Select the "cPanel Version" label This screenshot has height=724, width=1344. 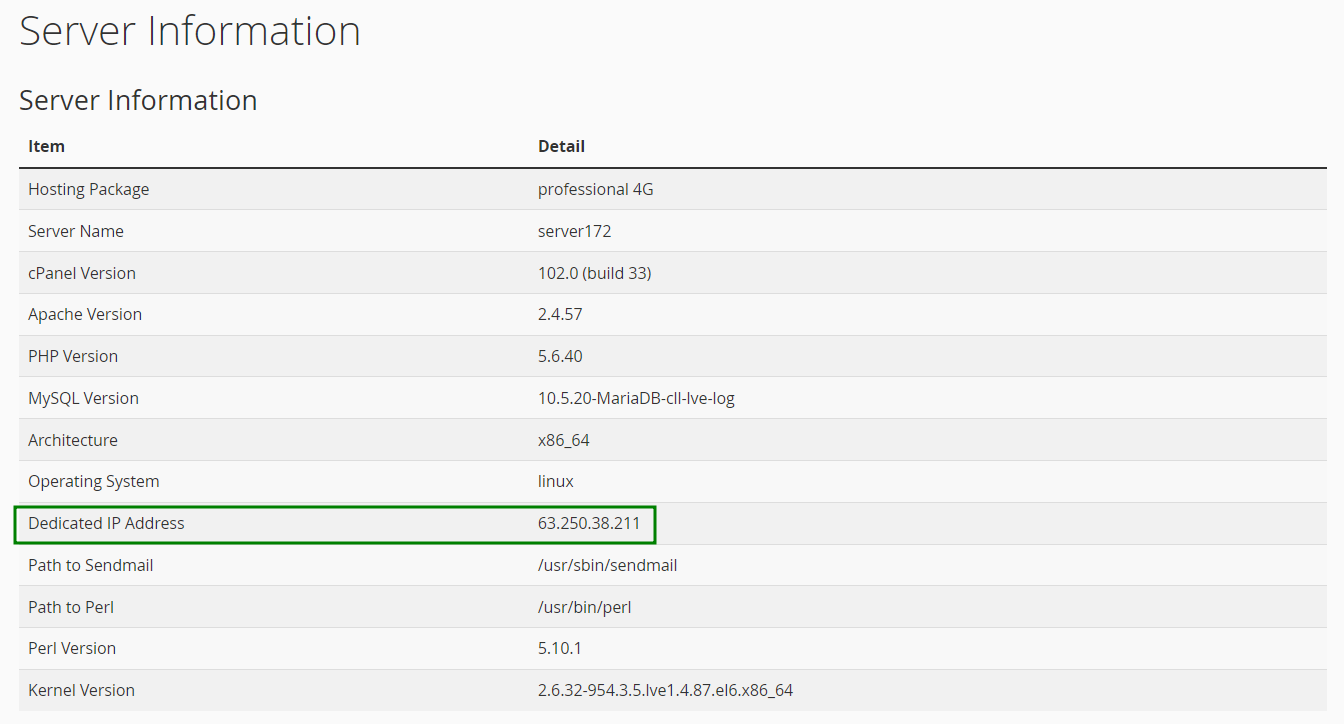click(82, 273)
